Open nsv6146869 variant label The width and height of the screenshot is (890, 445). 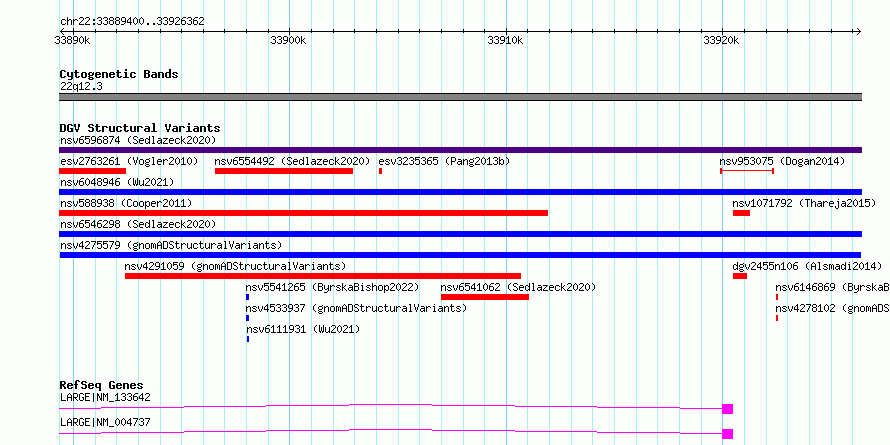coord(832,287)
